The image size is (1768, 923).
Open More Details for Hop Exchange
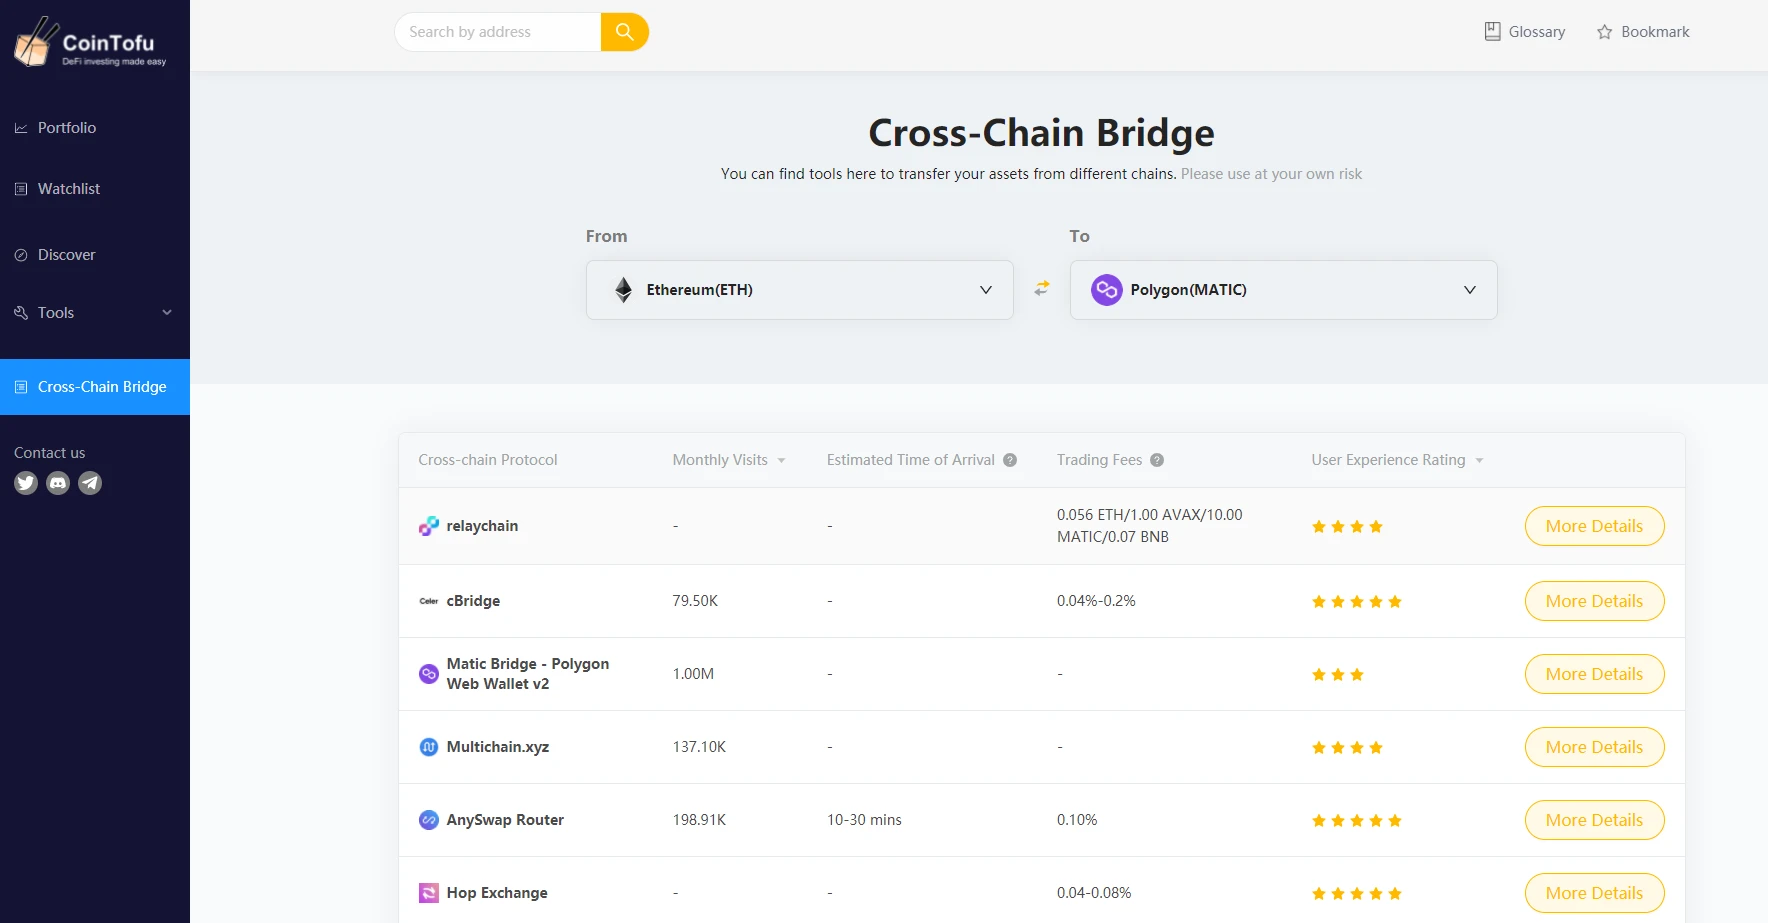[x=1594, y=893]
